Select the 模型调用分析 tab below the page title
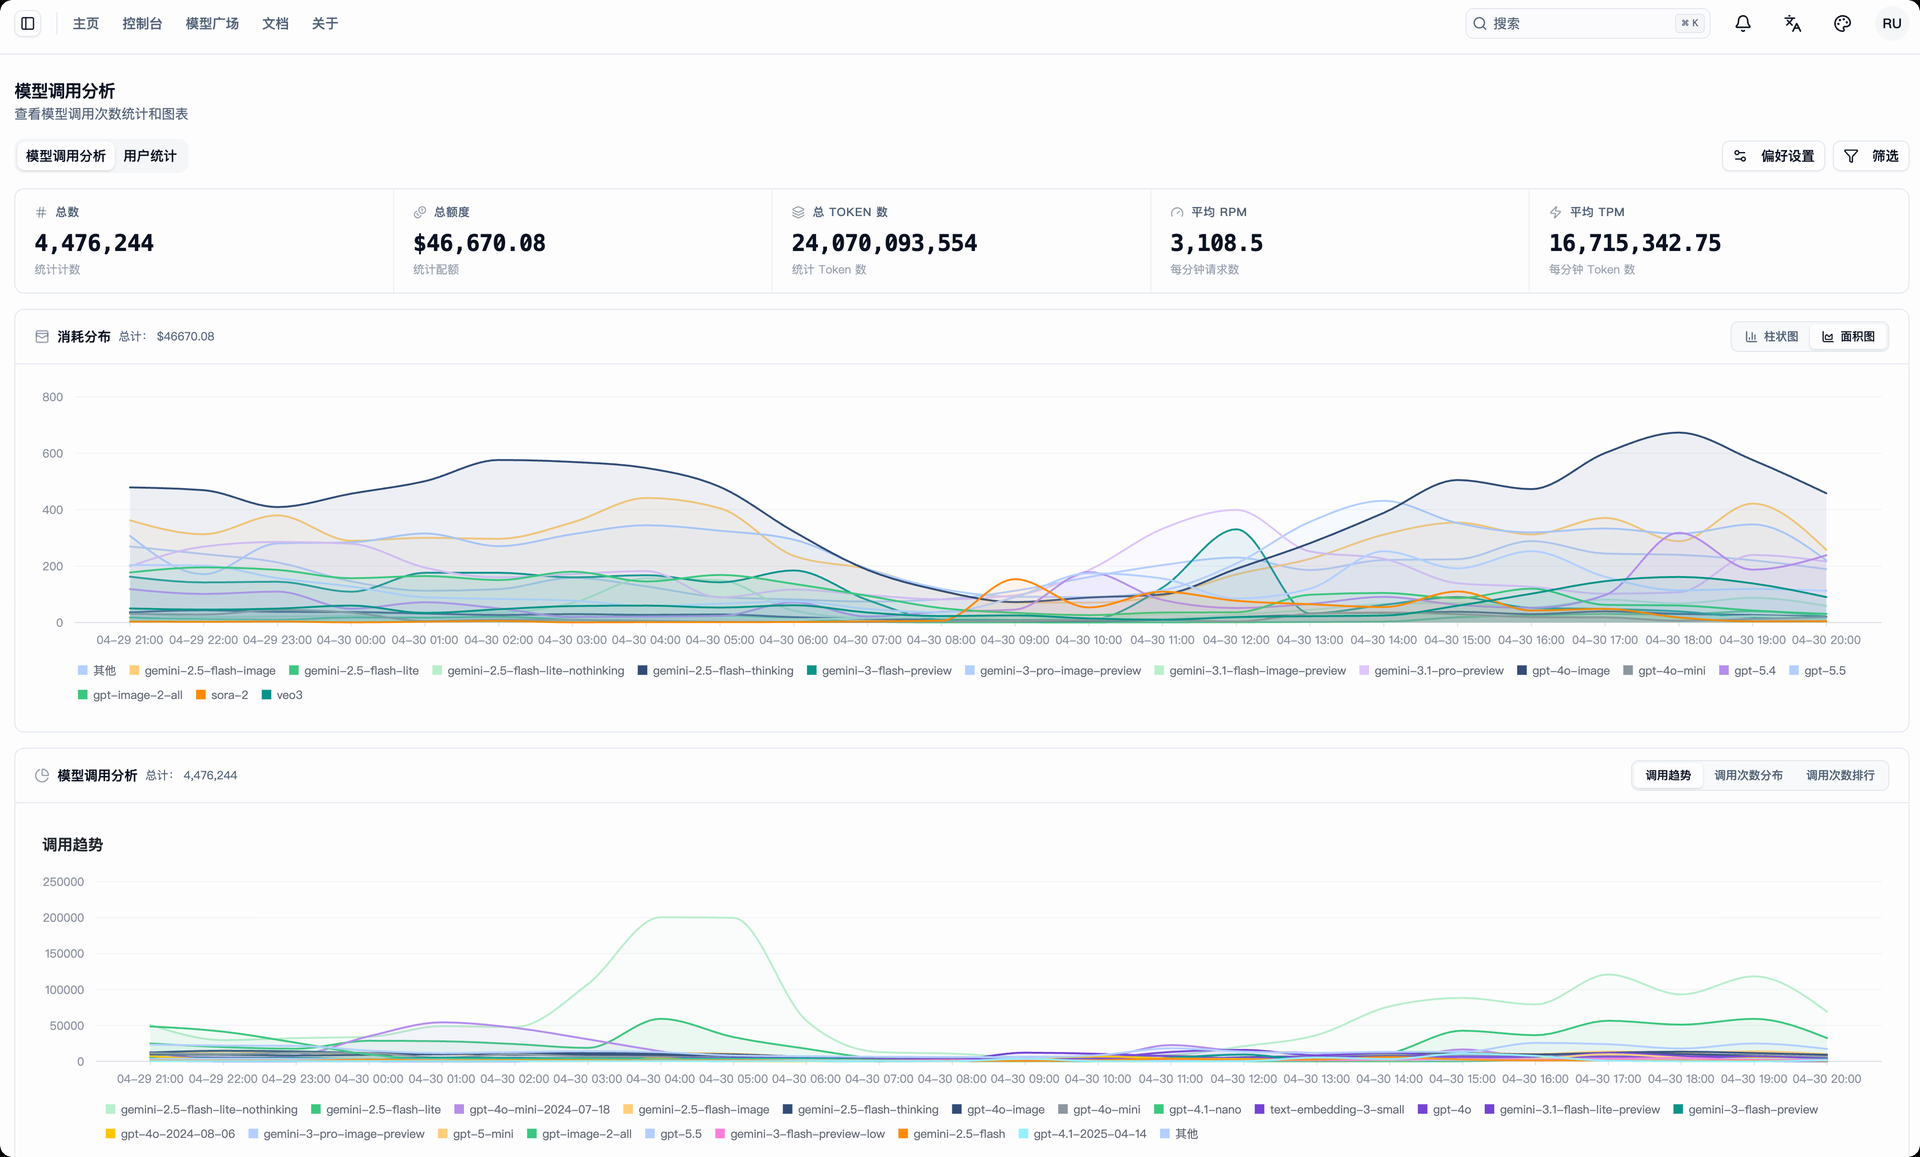Screen dimensions: 1920x1157 click(66, 156)
